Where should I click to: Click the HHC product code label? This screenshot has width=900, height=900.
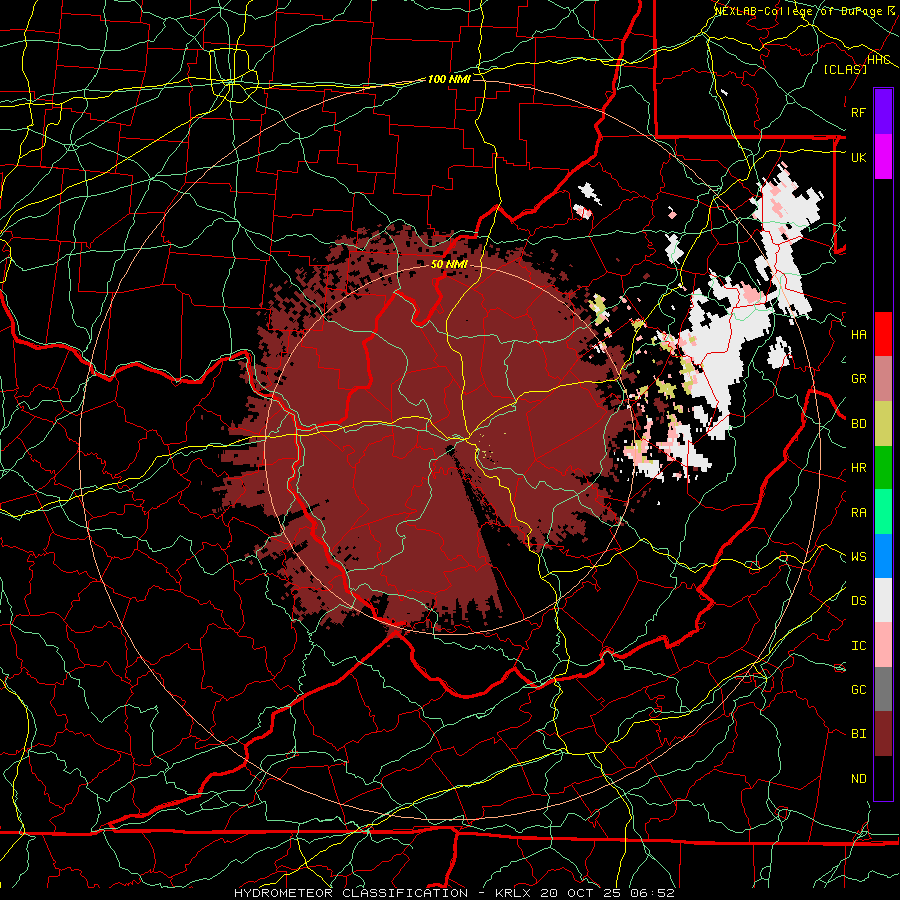878,60
